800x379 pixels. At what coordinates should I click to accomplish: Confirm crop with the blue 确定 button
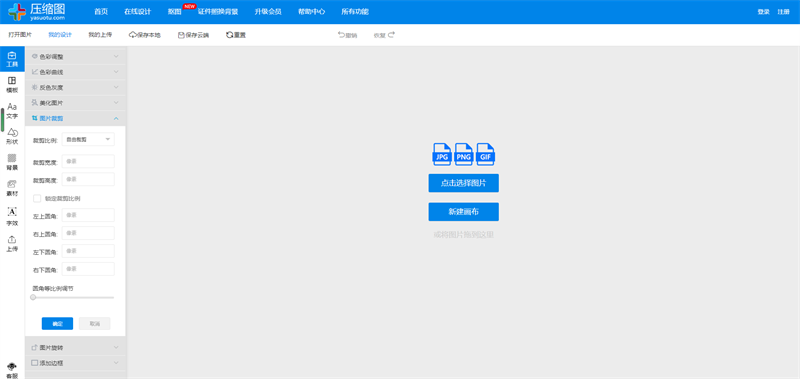click(57, 323)
